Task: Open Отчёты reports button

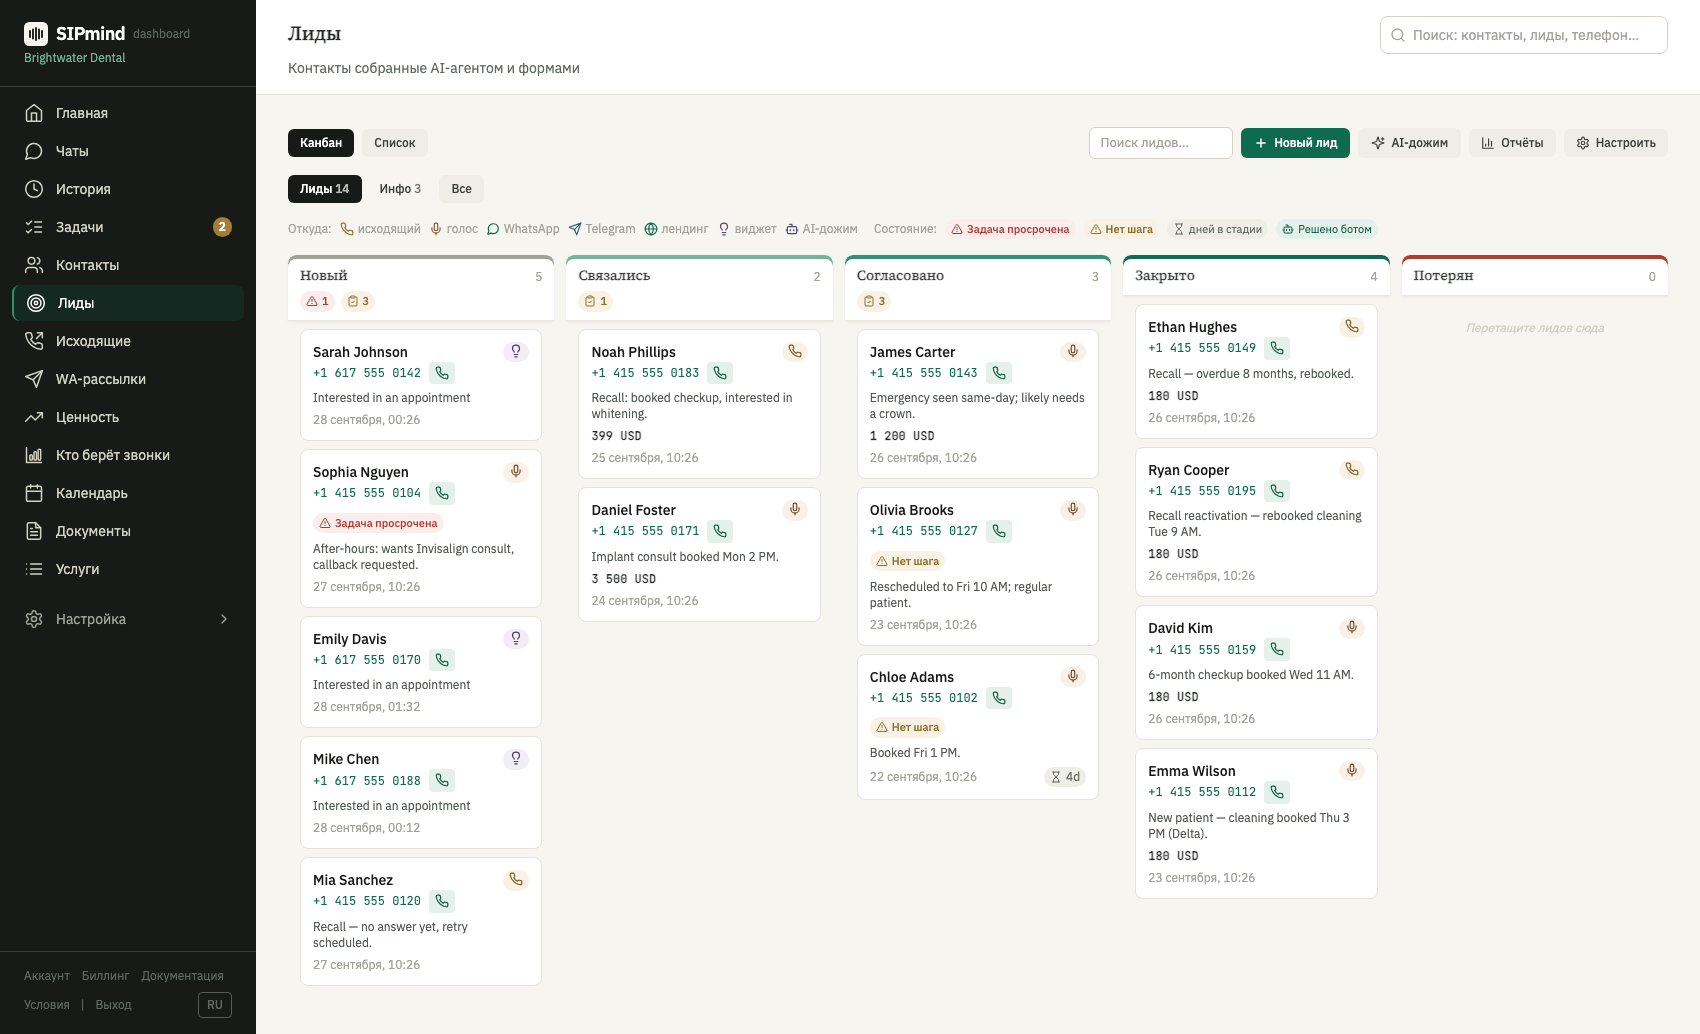Action: (x=1512, y=143)
